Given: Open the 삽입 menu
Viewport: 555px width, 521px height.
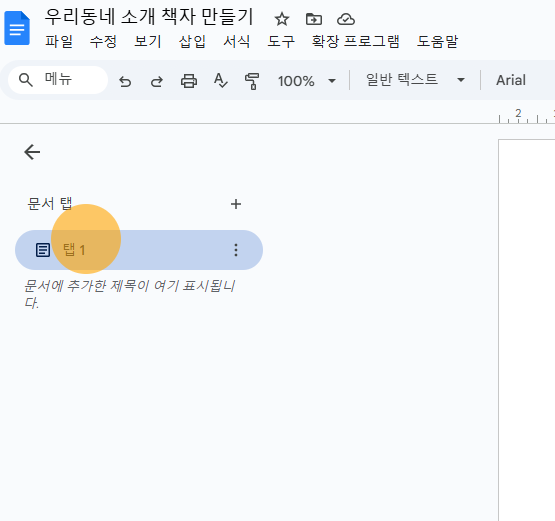Looking at the screenshot, I should [192, 41].
